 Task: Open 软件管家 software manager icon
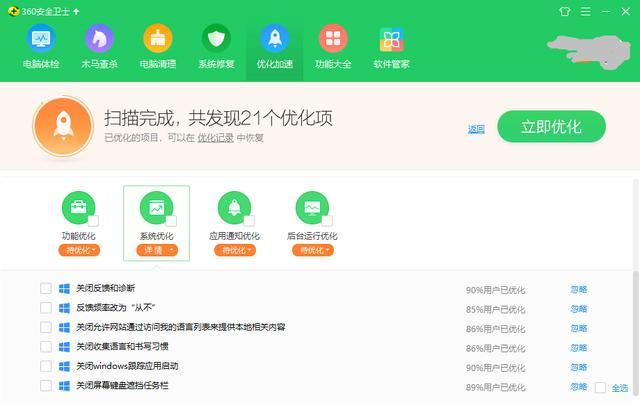tap(391, 39)
